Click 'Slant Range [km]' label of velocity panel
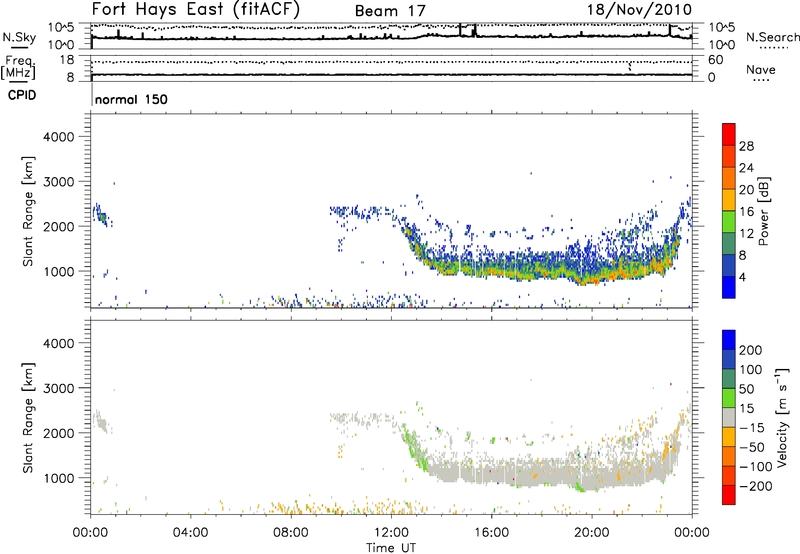The width and height of the screenshot is (800, 554). pos(28,418)
